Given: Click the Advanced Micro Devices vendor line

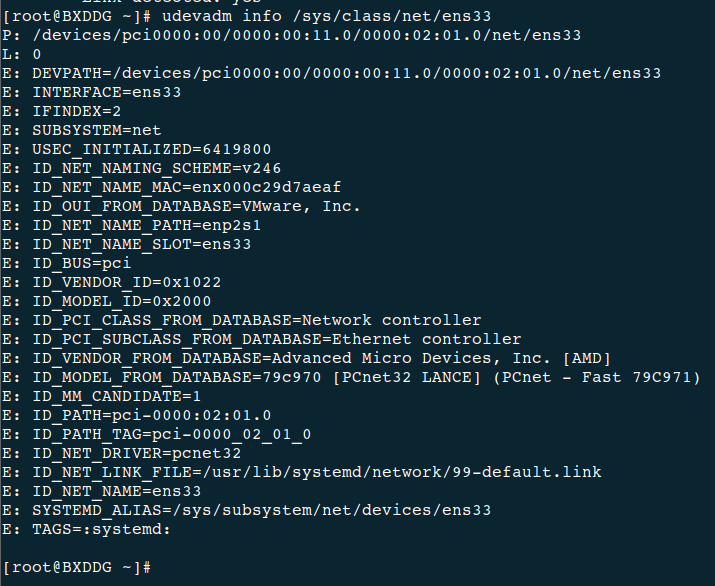Looking at the screenshot, I should coord(321,358).
